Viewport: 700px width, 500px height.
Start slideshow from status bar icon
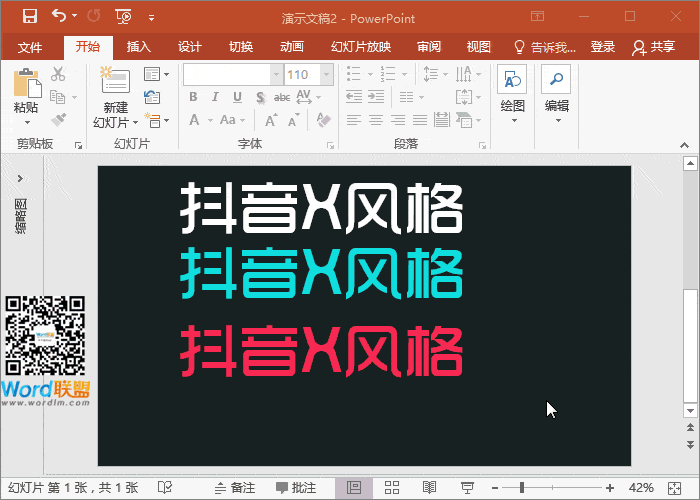[x=467, y=487]
